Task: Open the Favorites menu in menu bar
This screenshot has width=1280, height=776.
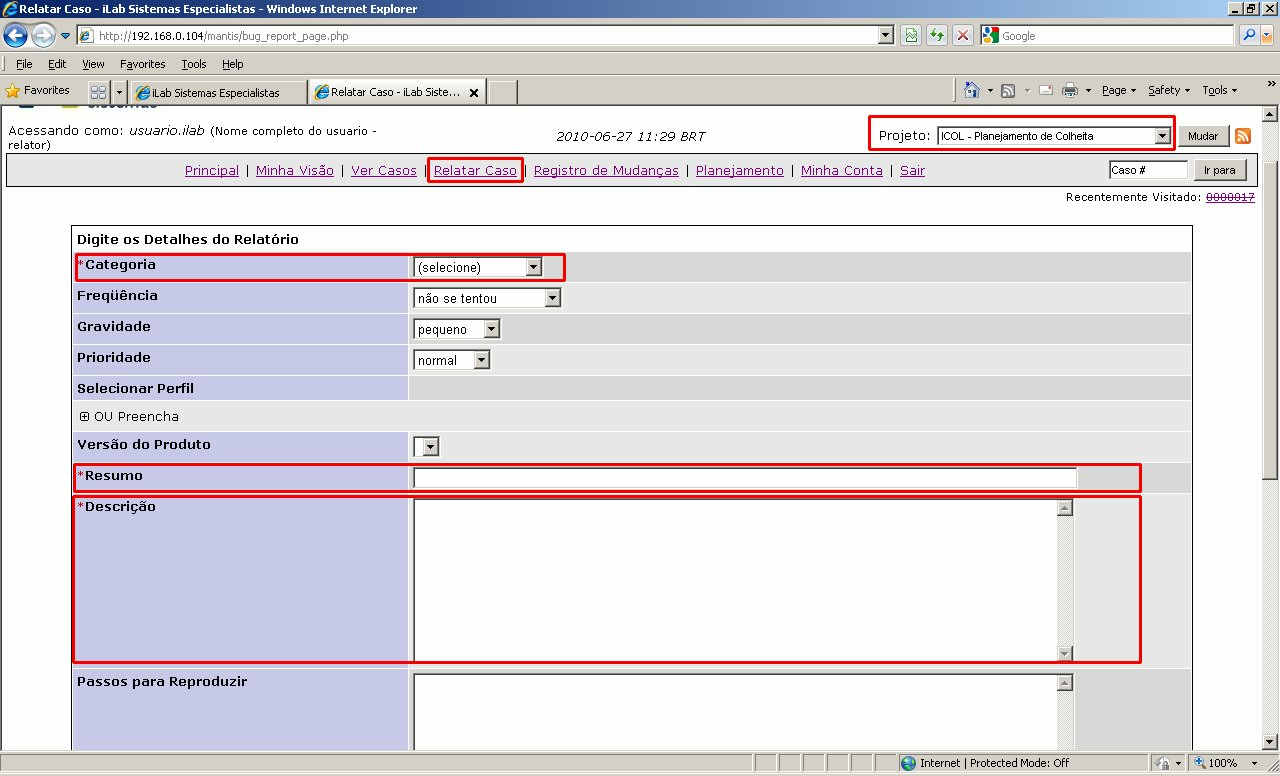Action: (143, 64)
